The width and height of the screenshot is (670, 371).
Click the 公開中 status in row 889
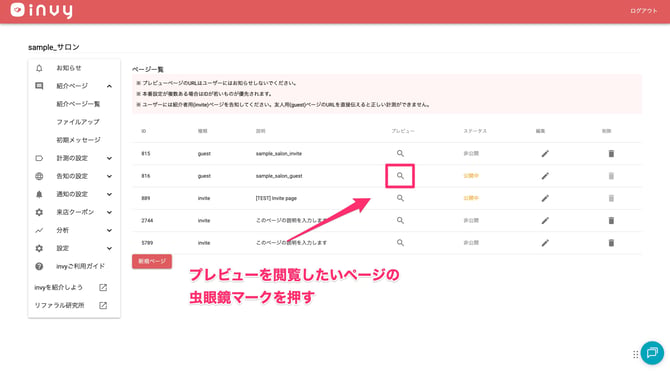point(471,198)
